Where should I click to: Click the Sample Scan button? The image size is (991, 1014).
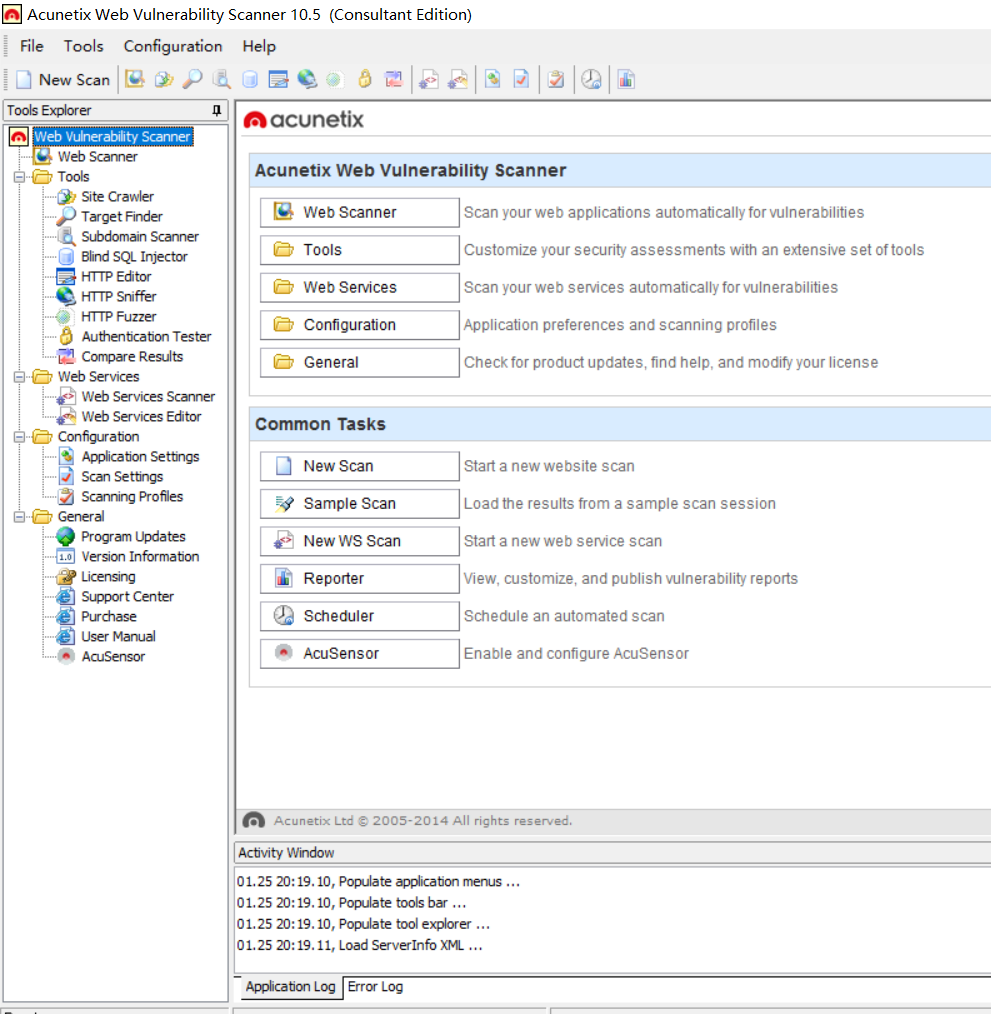coord(360,503)
